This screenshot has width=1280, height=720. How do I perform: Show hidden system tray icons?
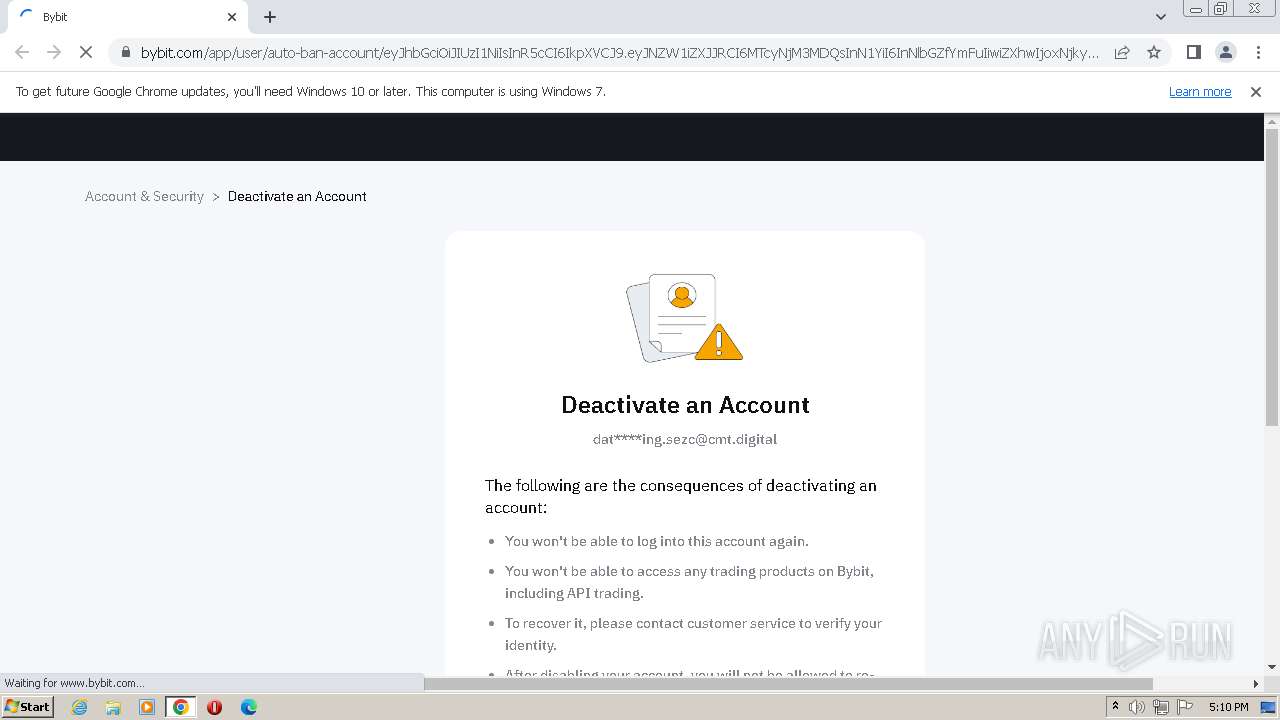(1115, 707)
